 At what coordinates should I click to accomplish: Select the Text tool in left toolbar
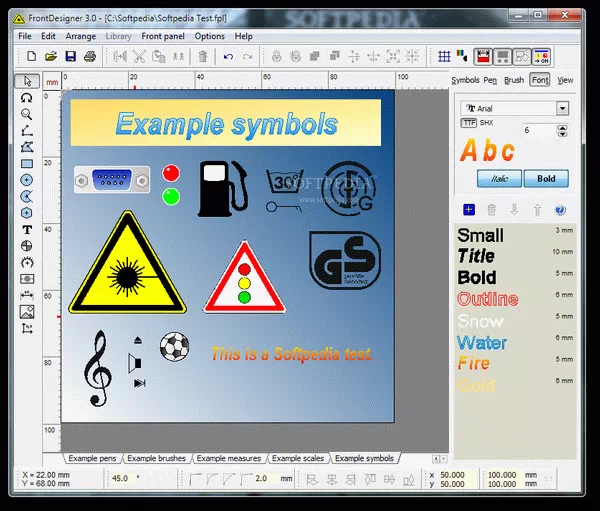(x=26, y=229)
